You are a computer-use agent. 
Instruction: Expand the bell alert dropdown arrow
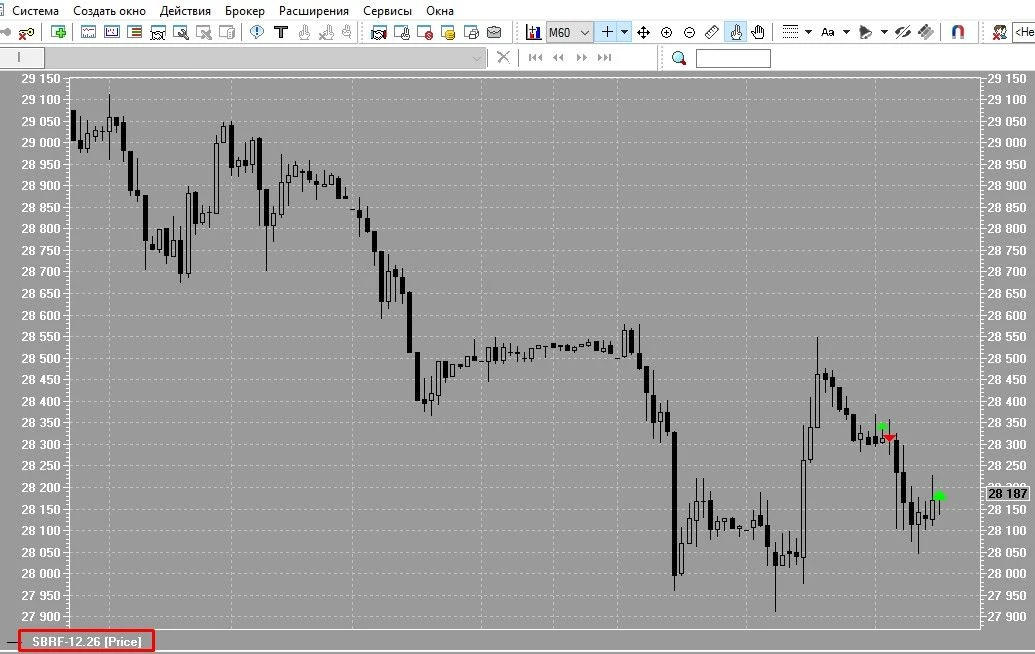point(884,32)
